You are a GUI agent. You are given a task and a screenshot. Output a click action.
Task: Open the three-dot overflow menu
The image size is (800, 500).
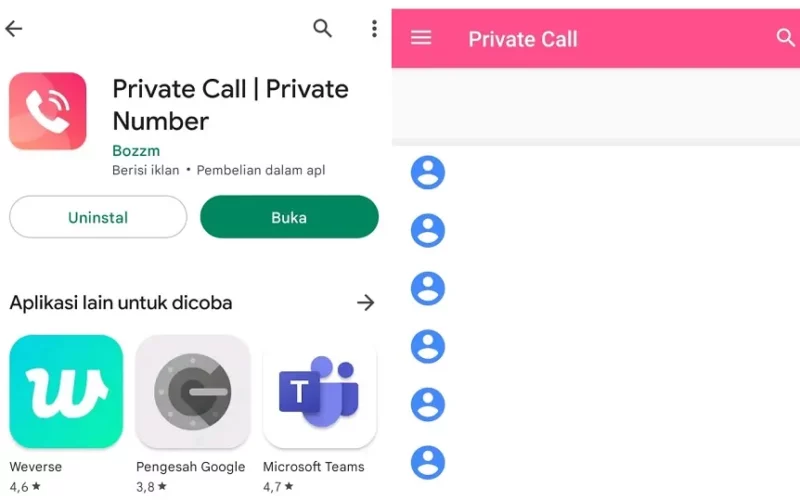374,29
